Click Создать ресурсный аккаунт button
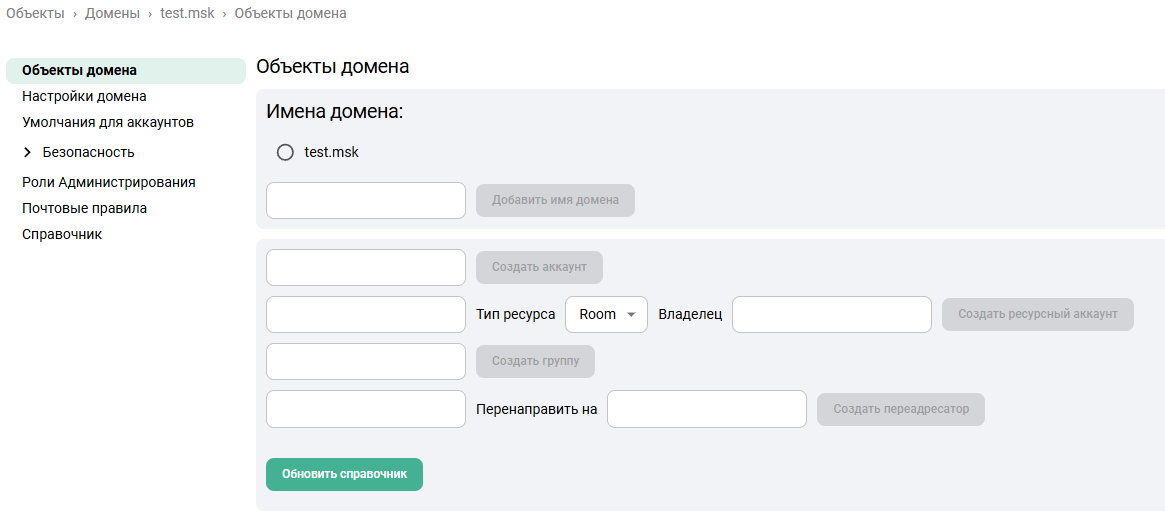Viewport: 1165px width, 519px height. click(x=1037, y=314)
